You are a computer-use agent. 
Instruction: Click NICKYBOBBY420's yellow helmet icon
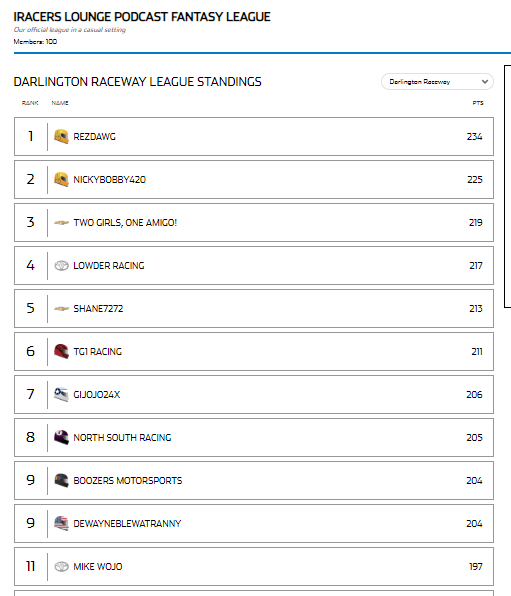(x=61, y=179)
